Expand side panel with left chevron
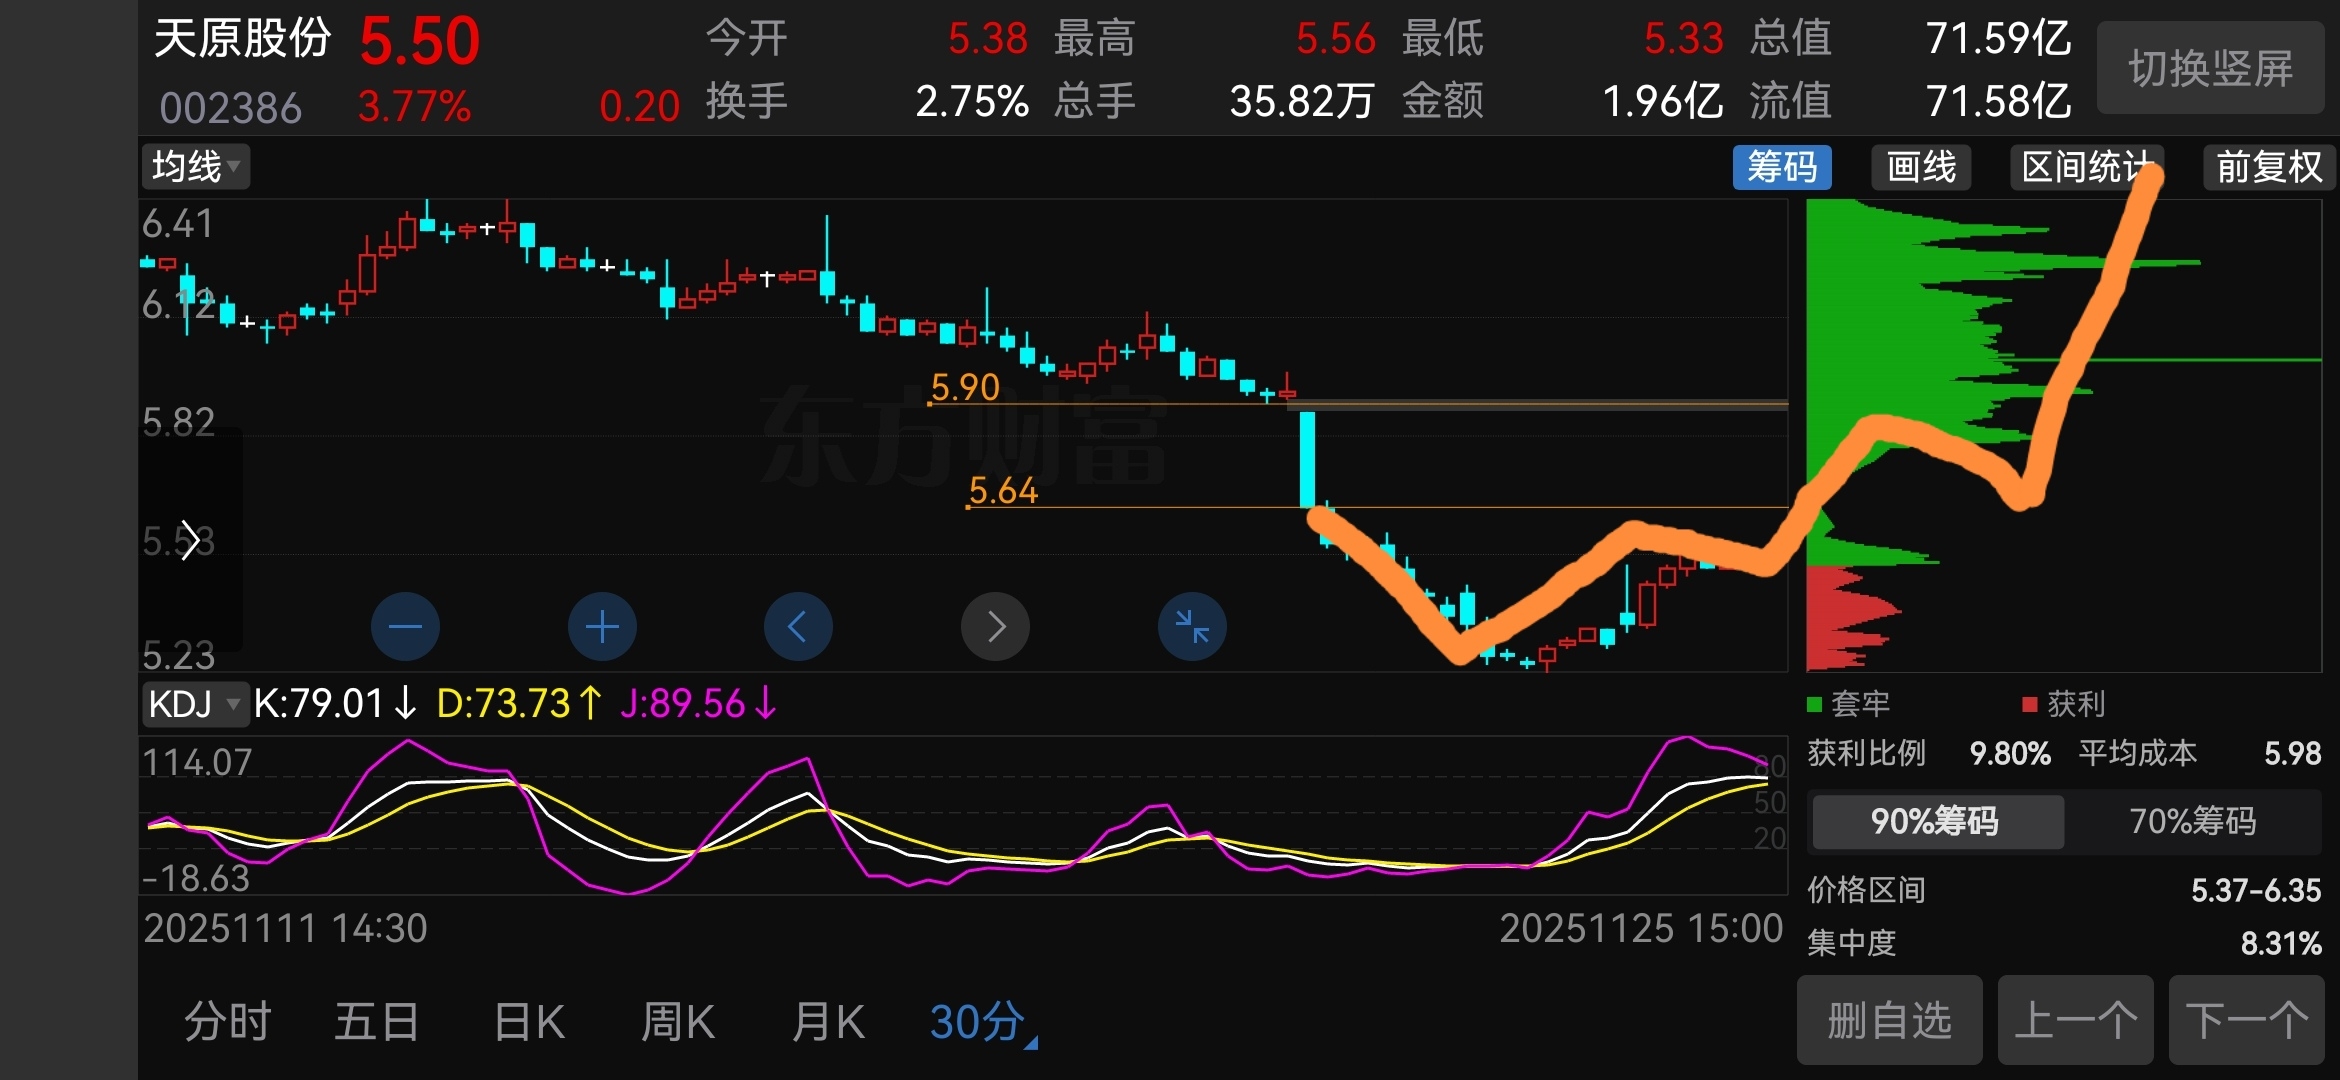The width and height of the screenshot is (2340, 1080). click(x=190, y=541)
